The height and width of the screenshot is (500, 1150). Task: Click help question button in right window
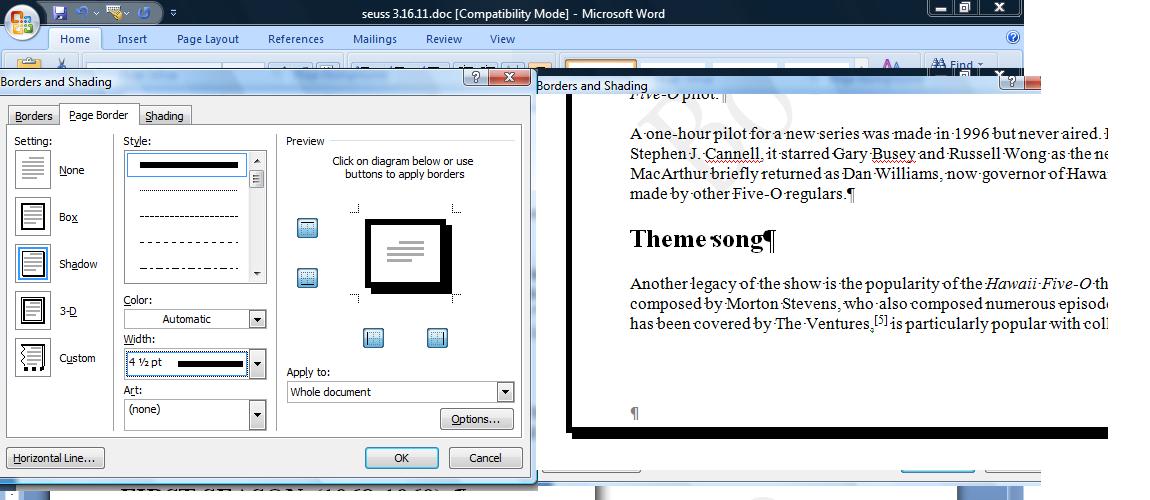(1012, 81)
